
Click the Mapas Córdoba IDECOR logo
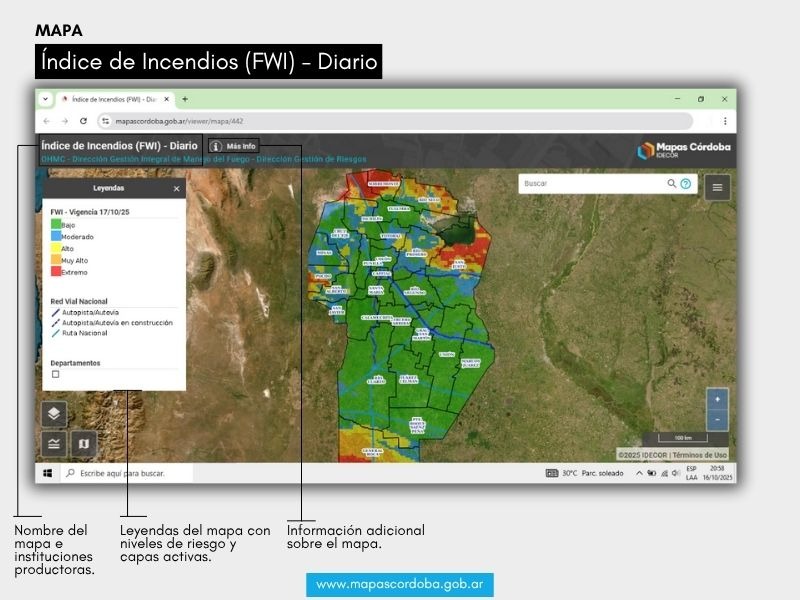684,150
